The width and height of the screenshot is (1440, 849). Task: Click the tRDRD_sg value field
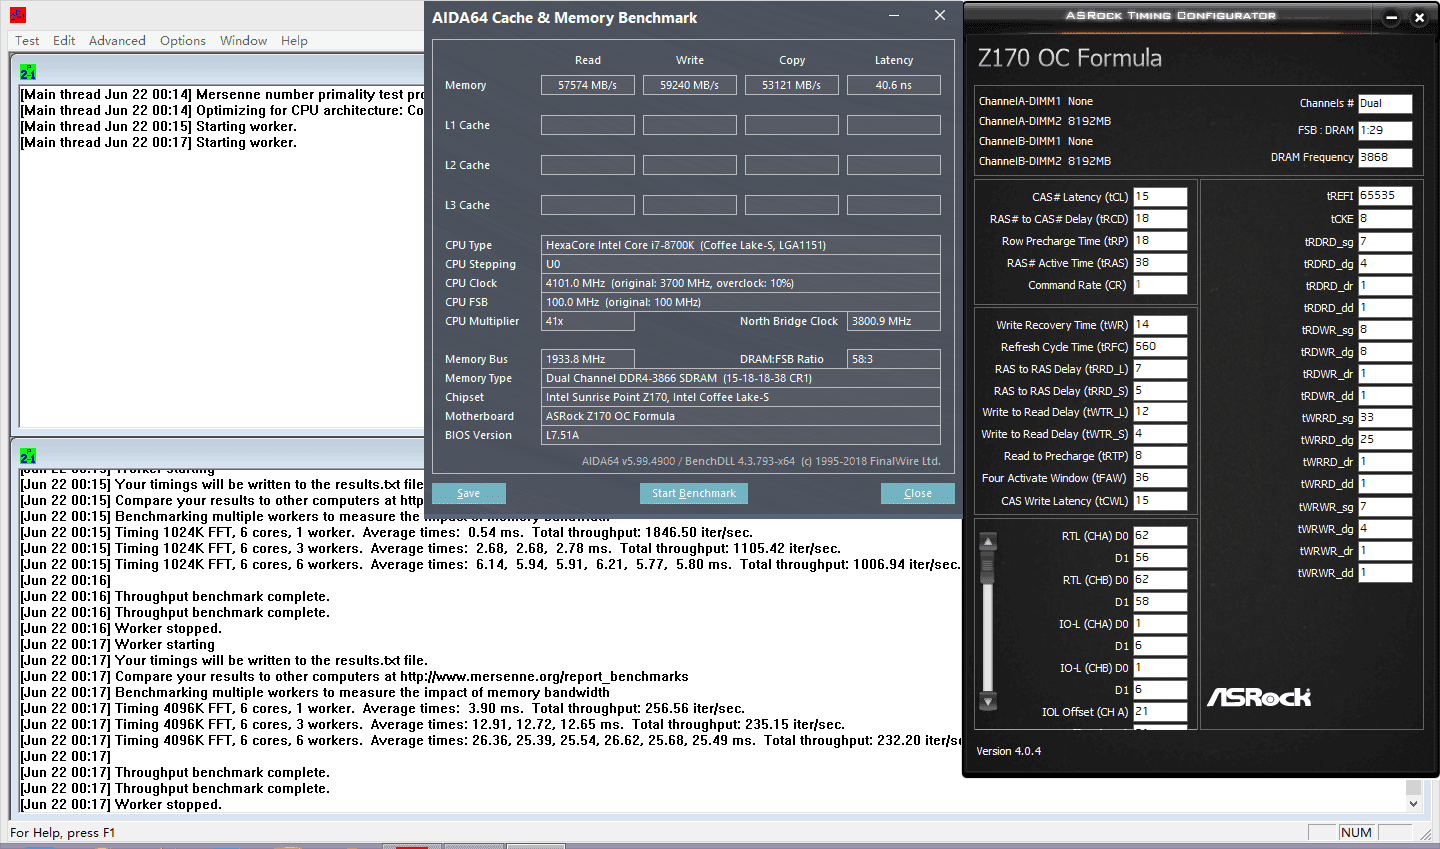point(1385,242)
